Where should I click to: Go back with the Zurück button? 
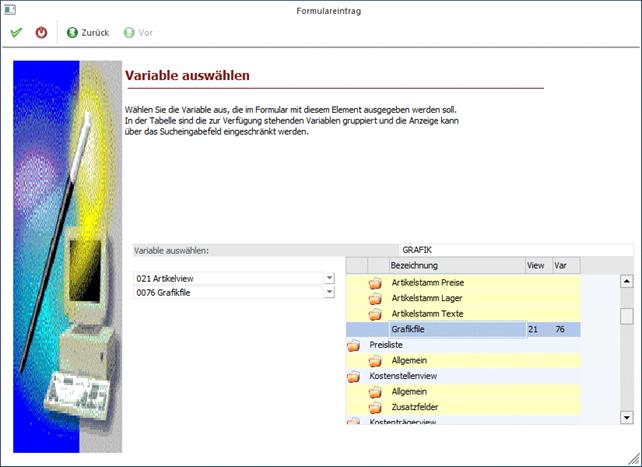(x=88, y=33)
